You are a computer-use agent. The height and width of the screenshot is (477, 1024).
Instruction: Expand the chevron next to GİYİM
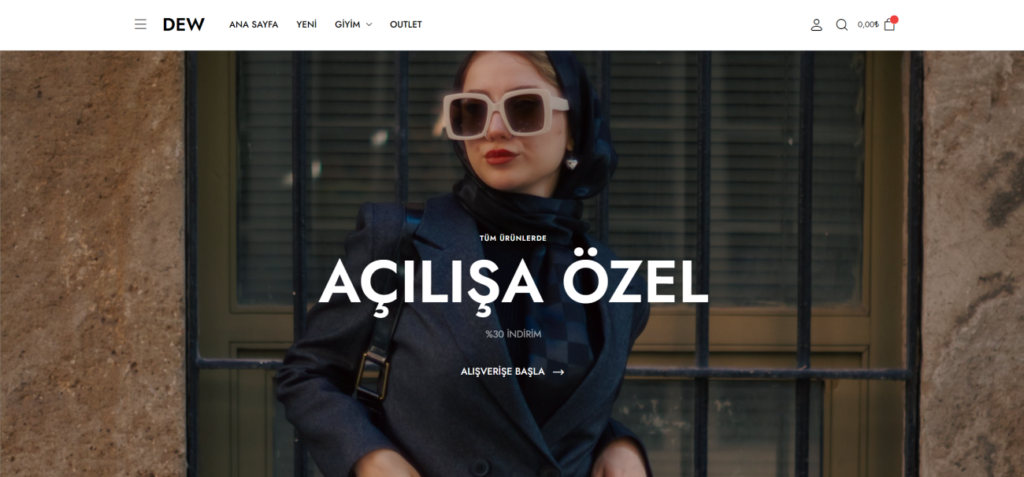[x=369, y=25]
